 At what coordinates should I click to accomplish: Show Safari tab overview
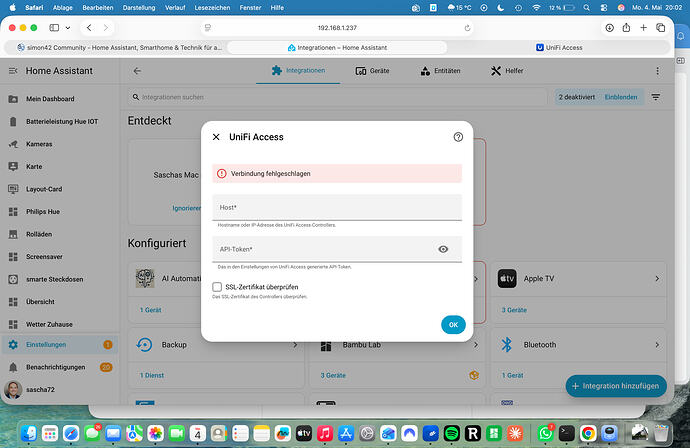(661, 28)
